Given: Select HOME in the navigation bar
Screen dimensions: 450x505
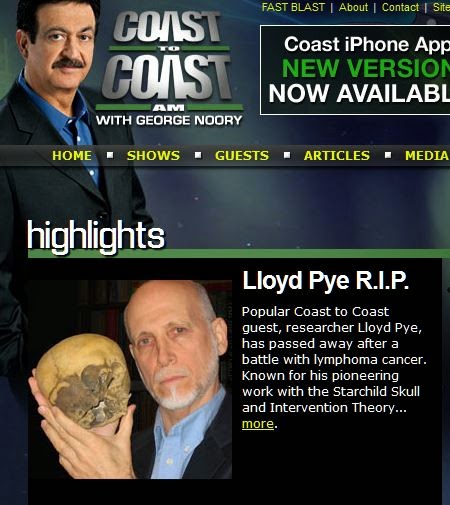Looking at the screenshot, I should pyautogui.click(x=72, y=156).
